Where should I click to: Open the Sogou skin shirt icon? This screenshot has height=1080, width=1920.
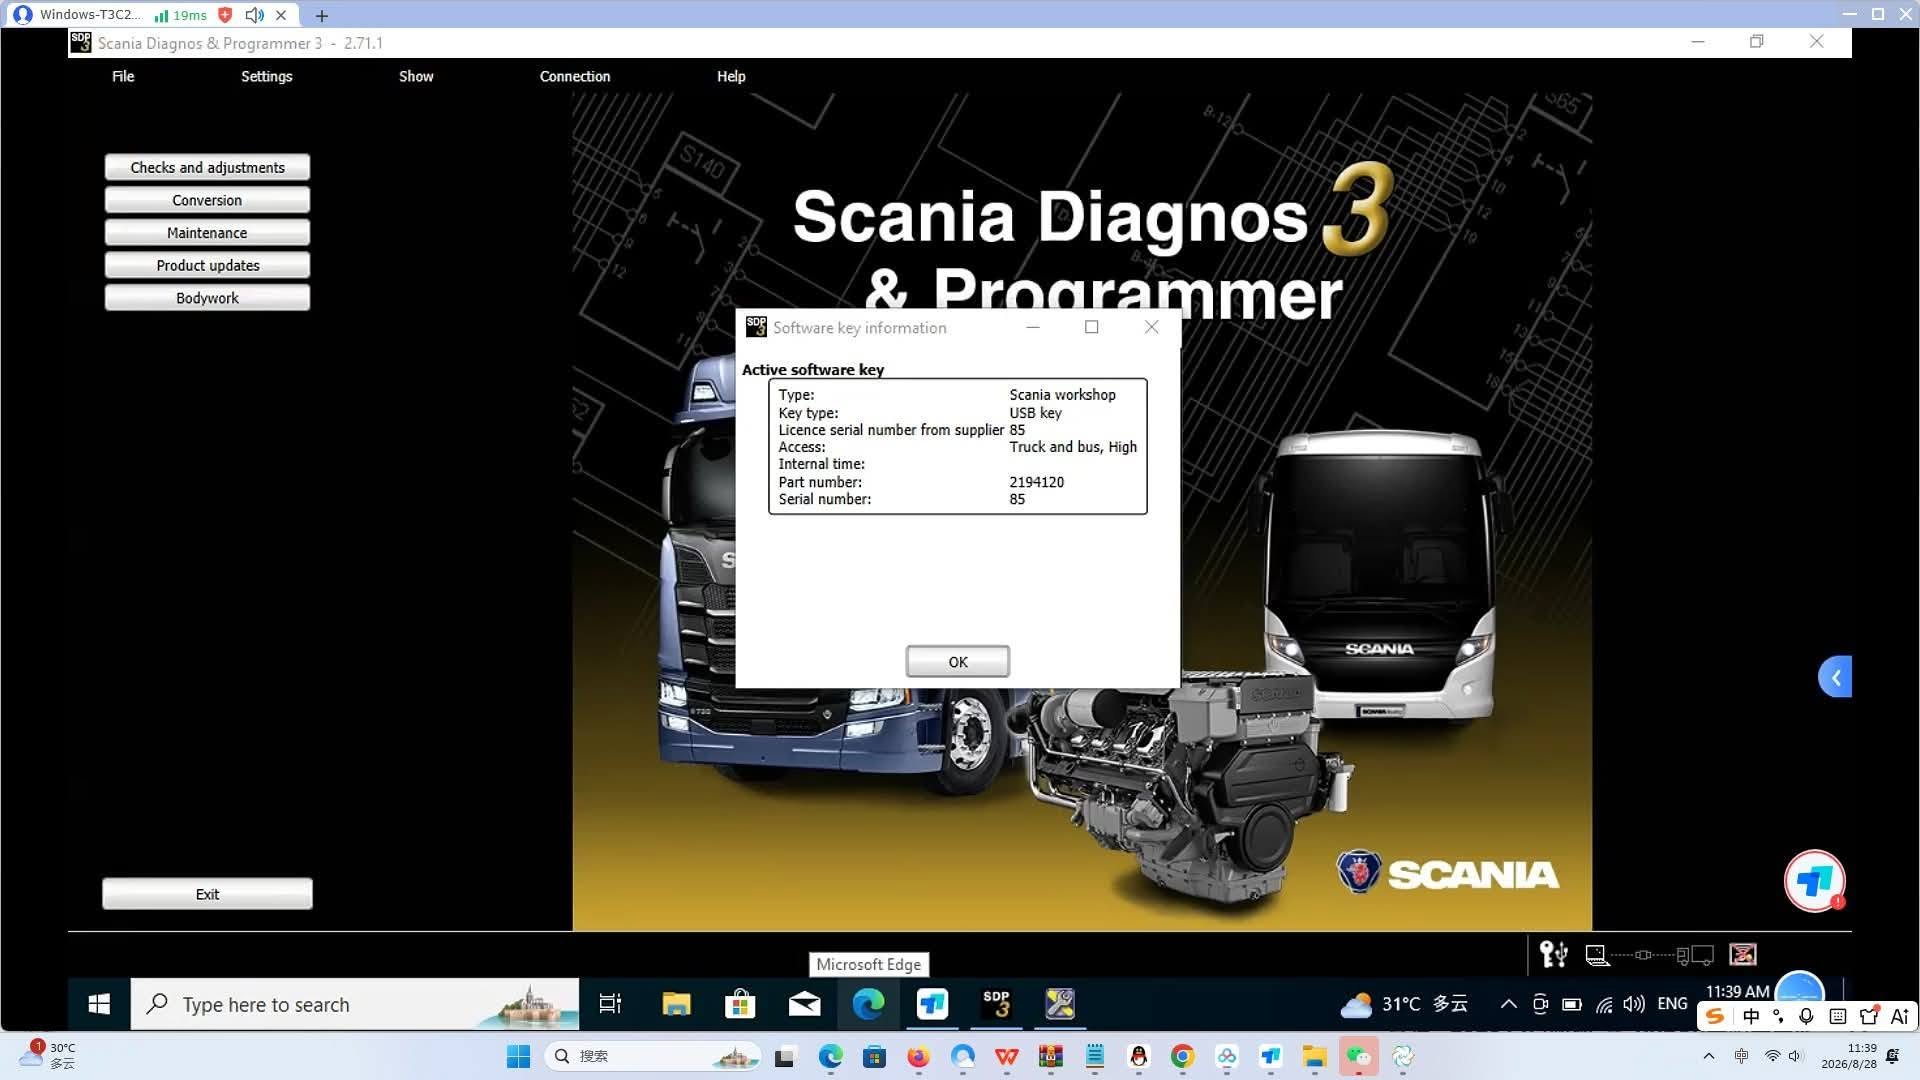(x=1869, y=1016)
